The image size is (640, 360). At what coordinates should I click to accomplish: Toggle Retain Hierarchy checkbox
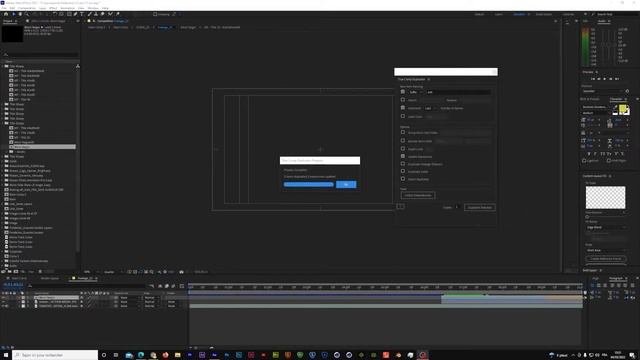coord(403,179)
